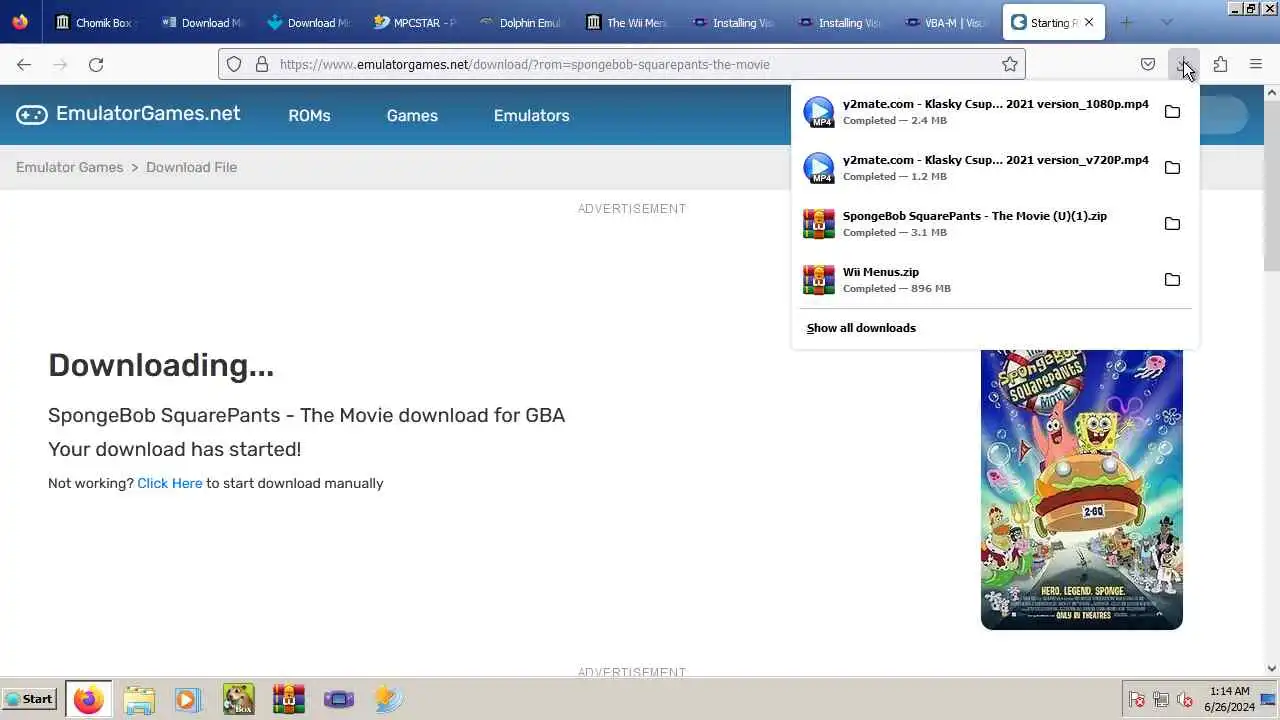The image size is (1280, 720).
Task: Show SpongeBob zip in its containing folder
Action: pyautogui.click(x=1172, y=224)
